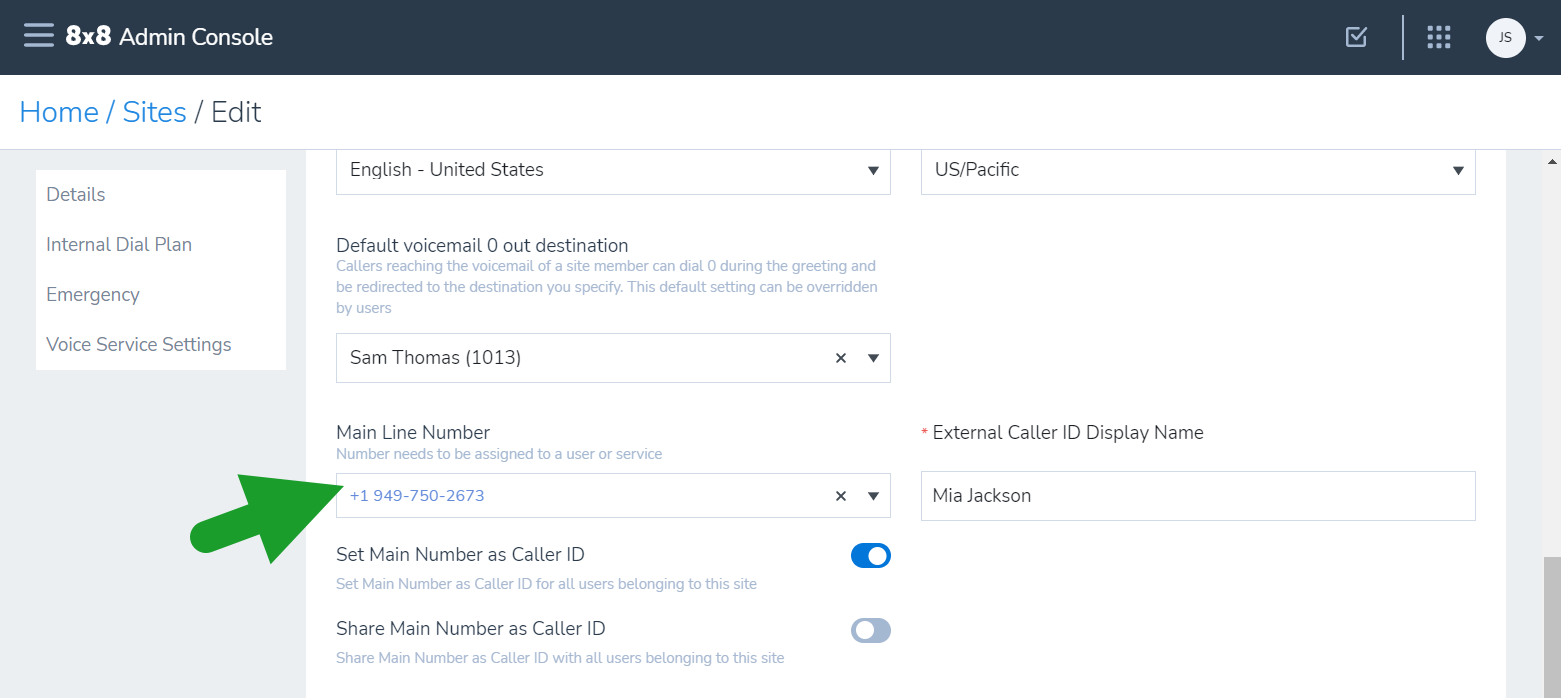This screenshot has height=698, width=1561.
Task: Open Voice Service Settings section
Action: [139, 344]
